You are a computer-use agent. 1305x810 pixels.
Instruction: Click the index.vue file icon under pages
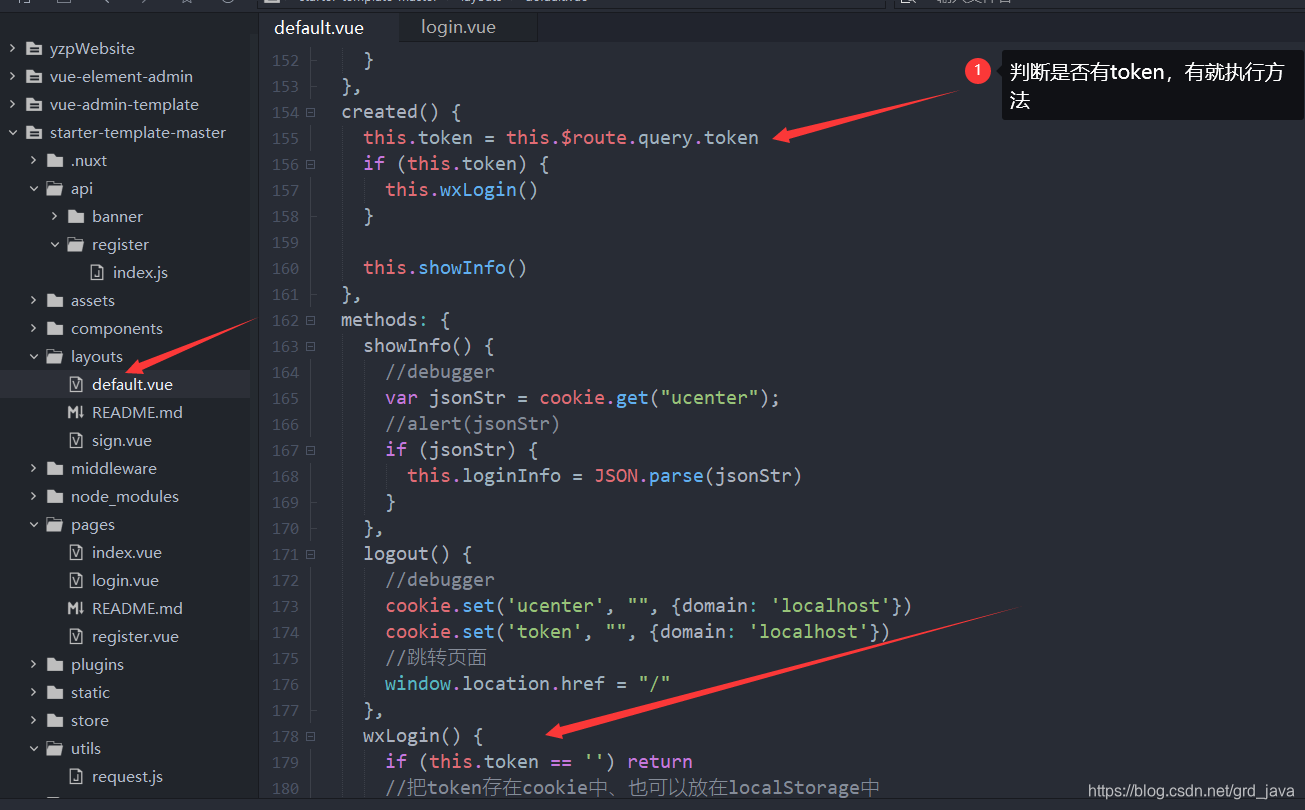point(76,552)
